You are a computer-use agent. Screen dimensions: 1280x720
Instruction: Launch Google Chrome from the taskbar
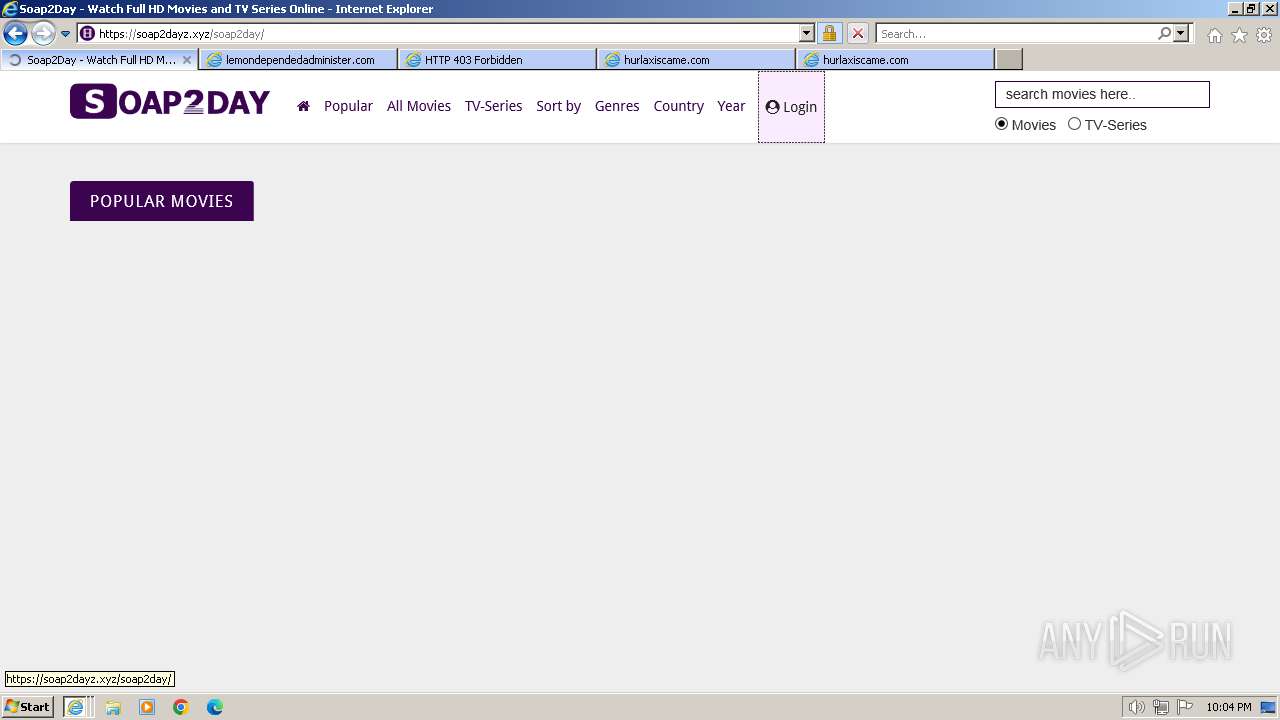181,707
